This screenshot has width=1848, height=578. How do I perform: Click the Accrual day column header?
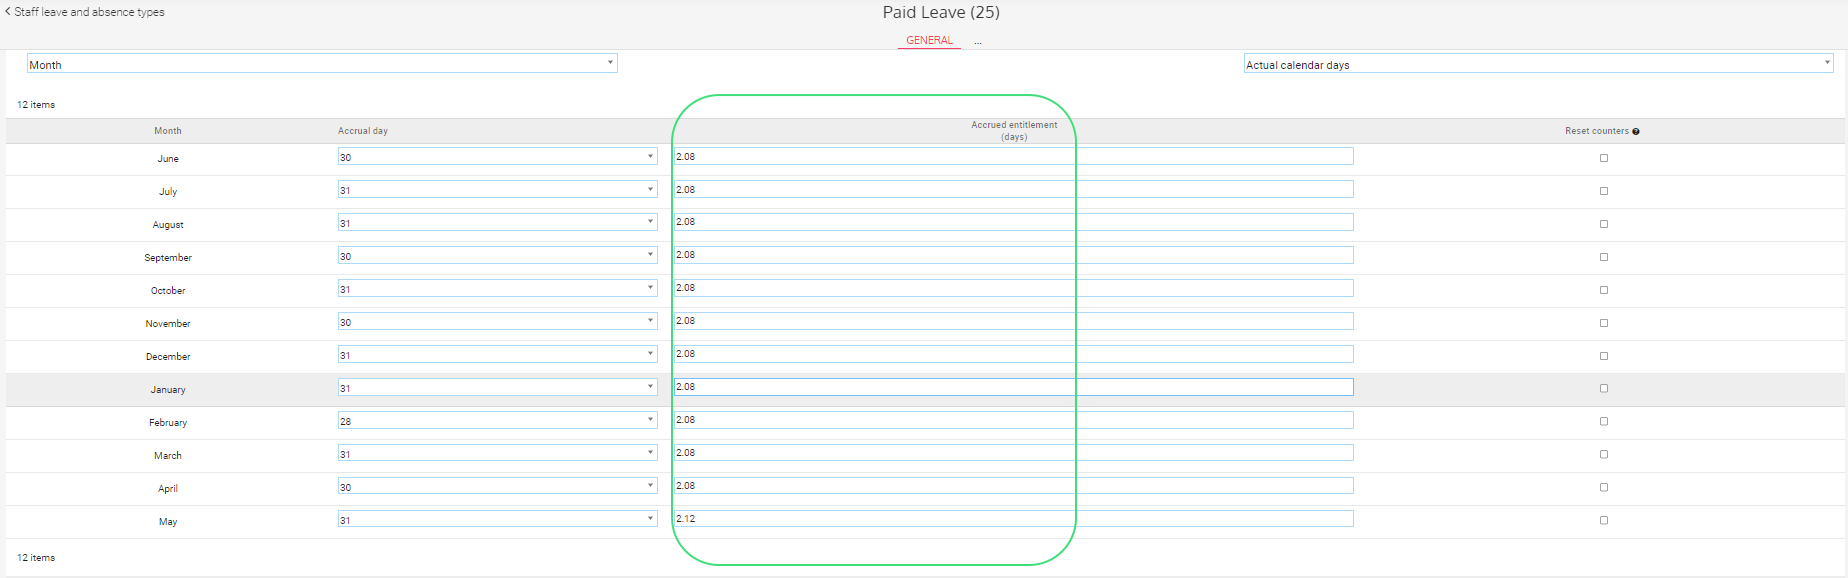pos(363,131)
